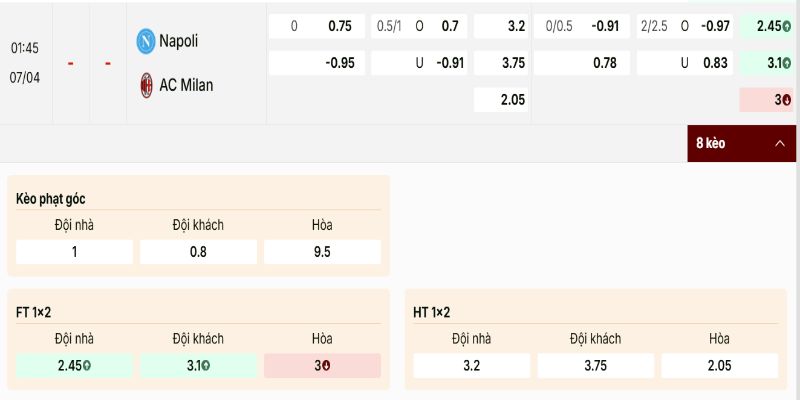800x400 pixels.
Task: Click the green up-arrow beside 3.10 in FT 1×2 panel
Action: point(206,366)
